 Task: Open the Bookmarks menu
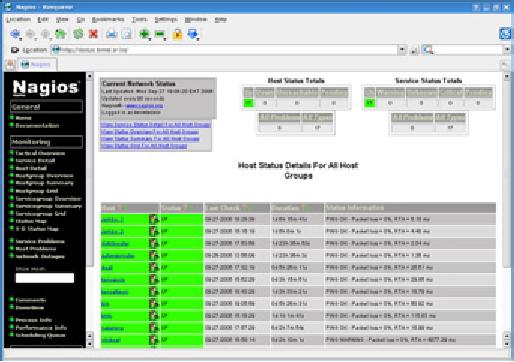point(108,19)
